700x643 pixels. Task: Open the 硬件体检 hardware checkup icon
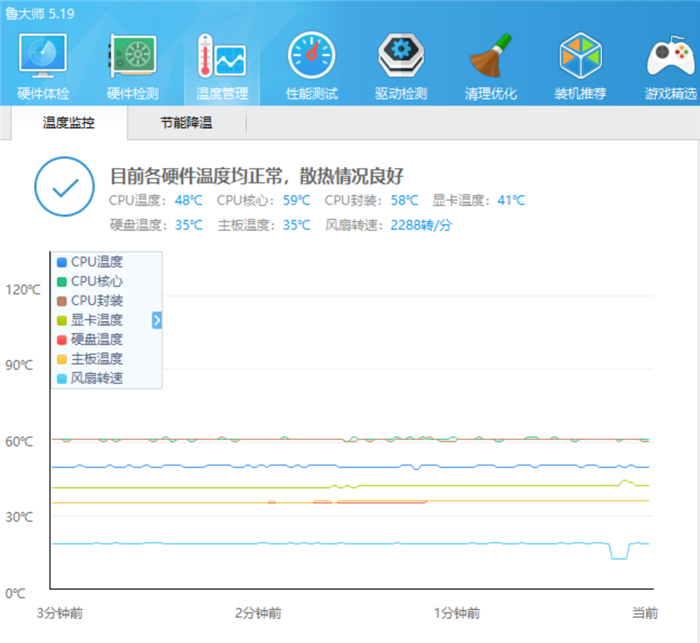[x=43, y=57]
